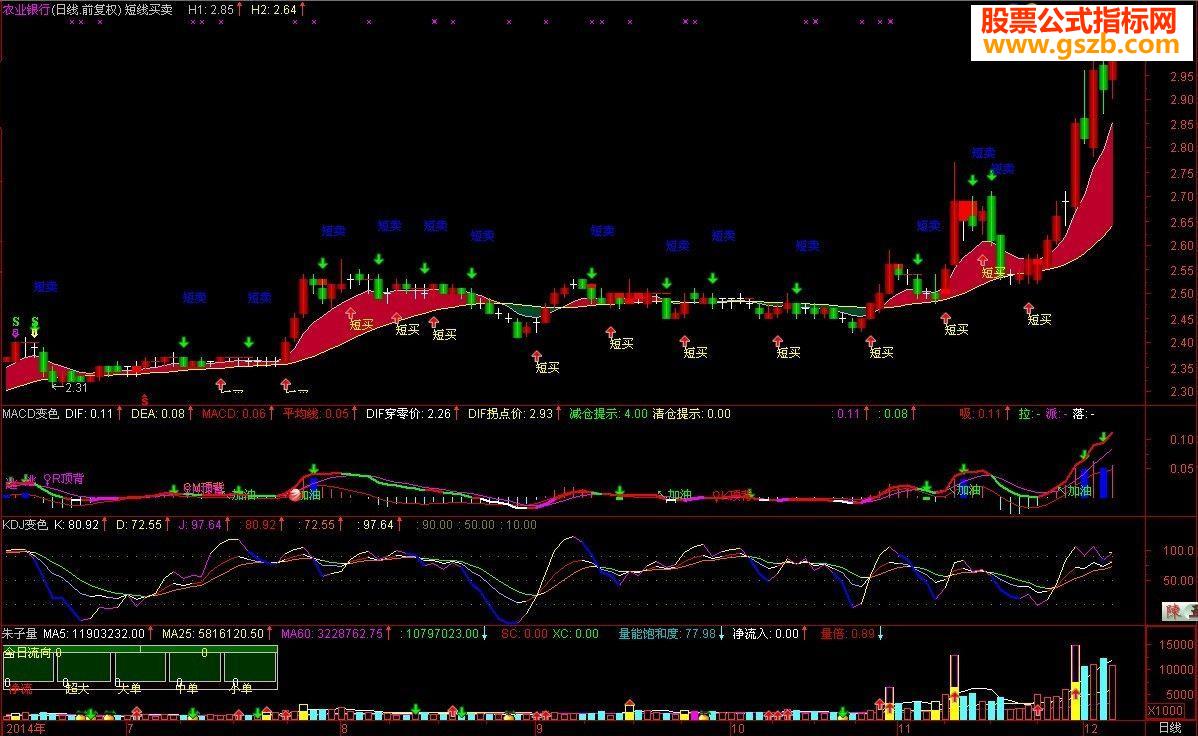Click the 清仓提示: 0.00 value
The height and width of the screenshot is (736, 1198).
coord(691,413)
